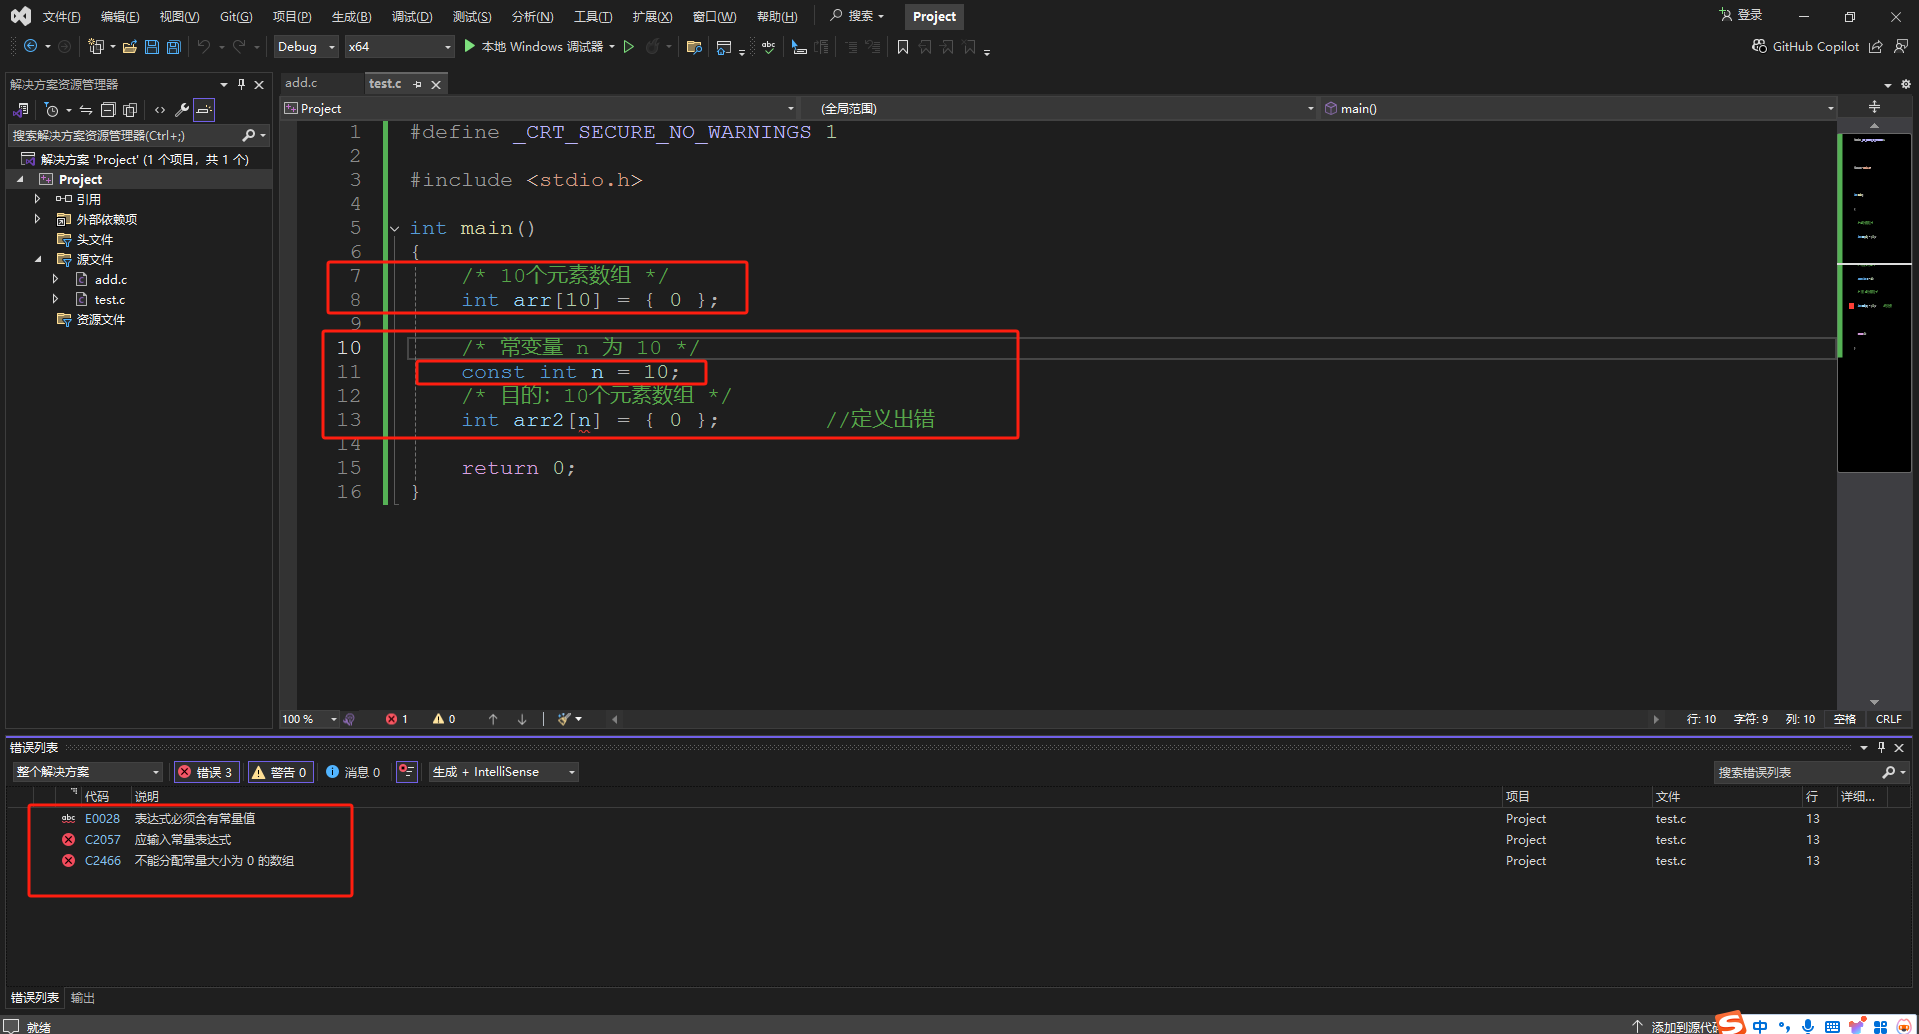Switch to the 输出 output tab
The height and width of the screenshot is (1034, 1919).
click(x=83, y=998)
